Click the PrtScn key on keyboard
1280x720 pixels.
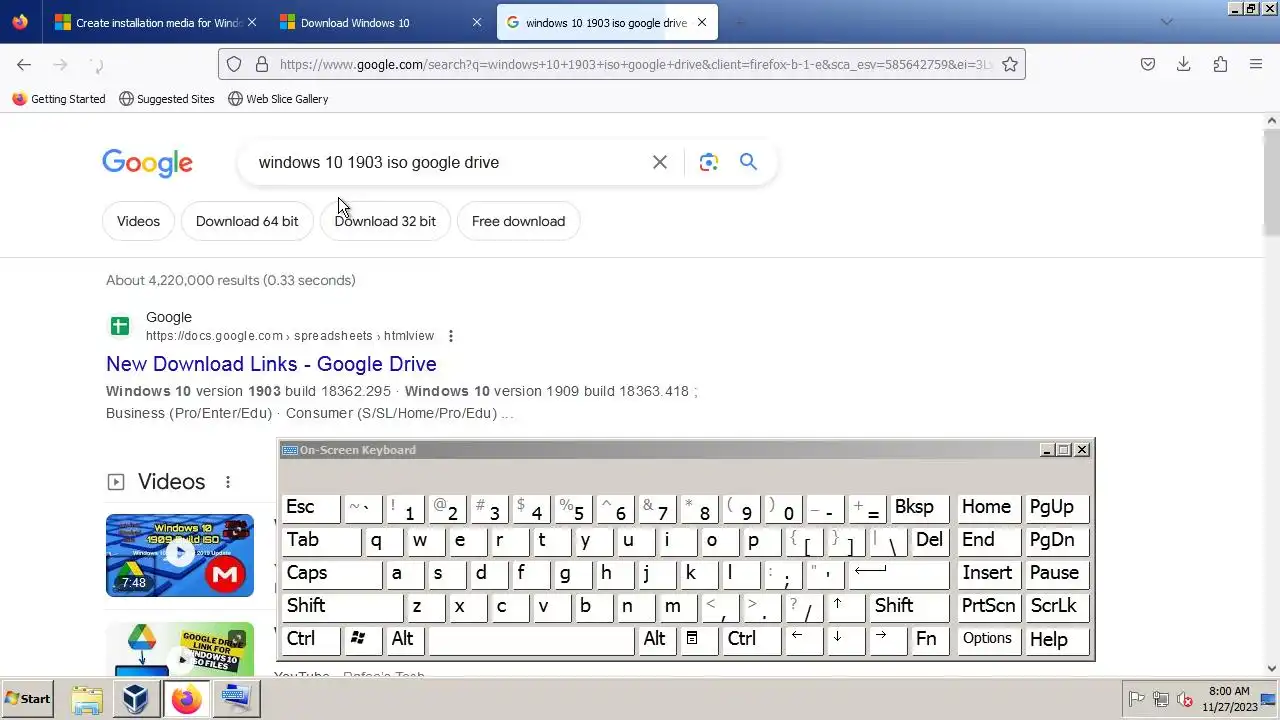click(989, 607)
